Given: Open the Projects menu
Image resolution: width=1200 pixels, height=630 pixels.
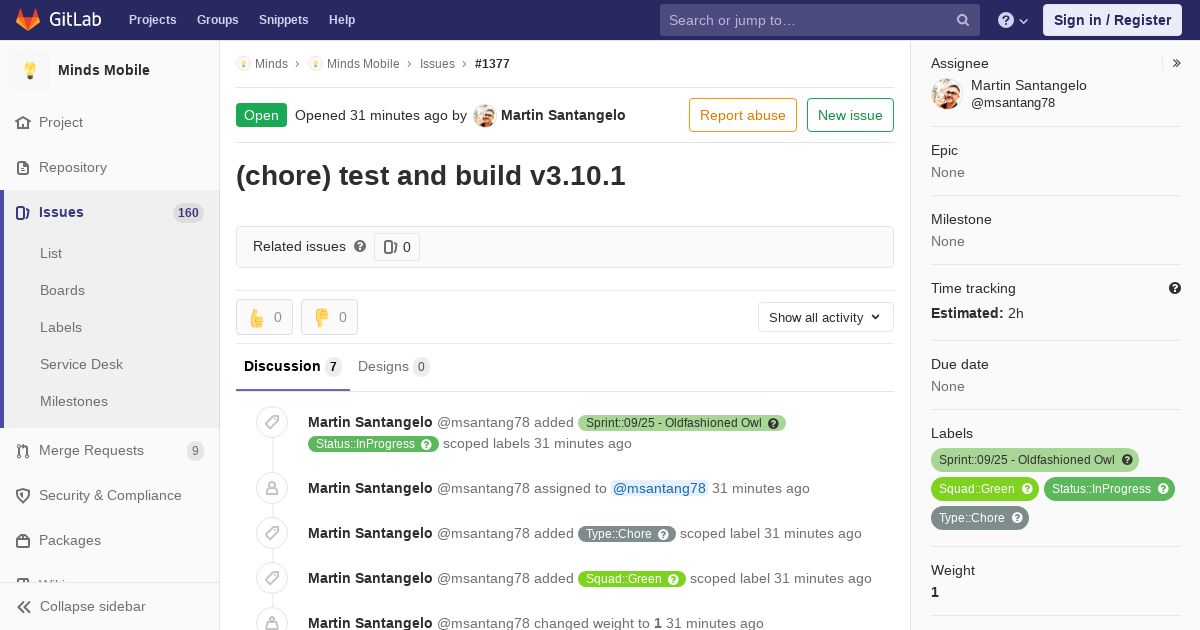Looking at the screenshot, I should click(x=152, y=20).
